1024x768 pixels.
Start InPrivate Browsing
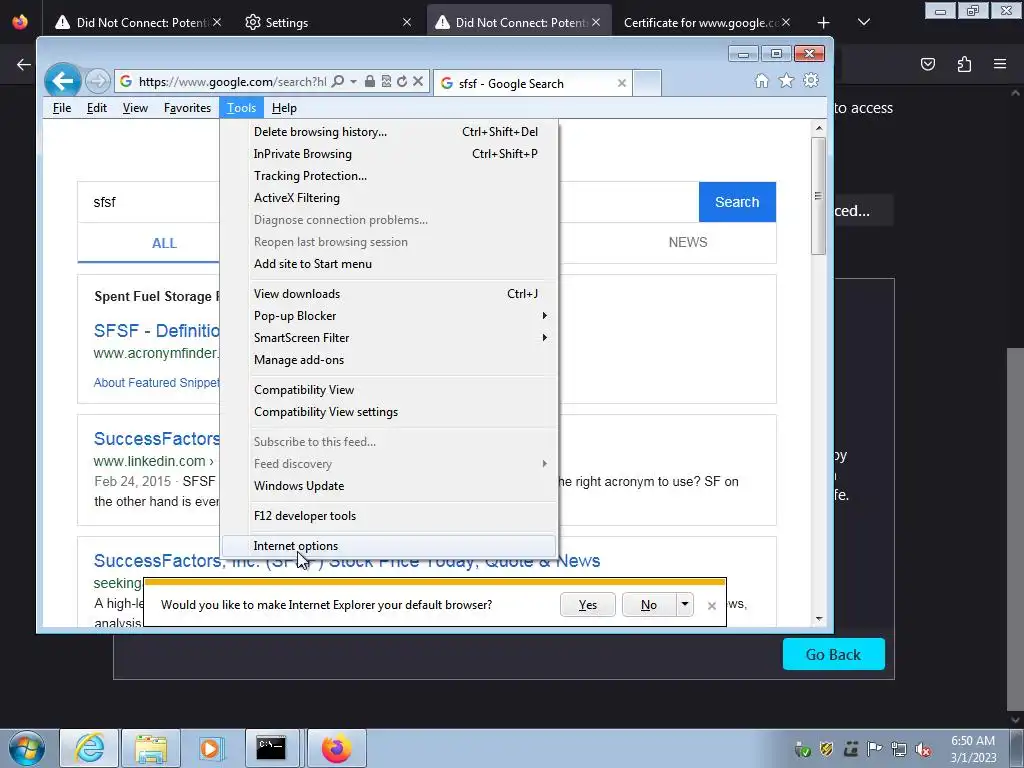point(389,154)
